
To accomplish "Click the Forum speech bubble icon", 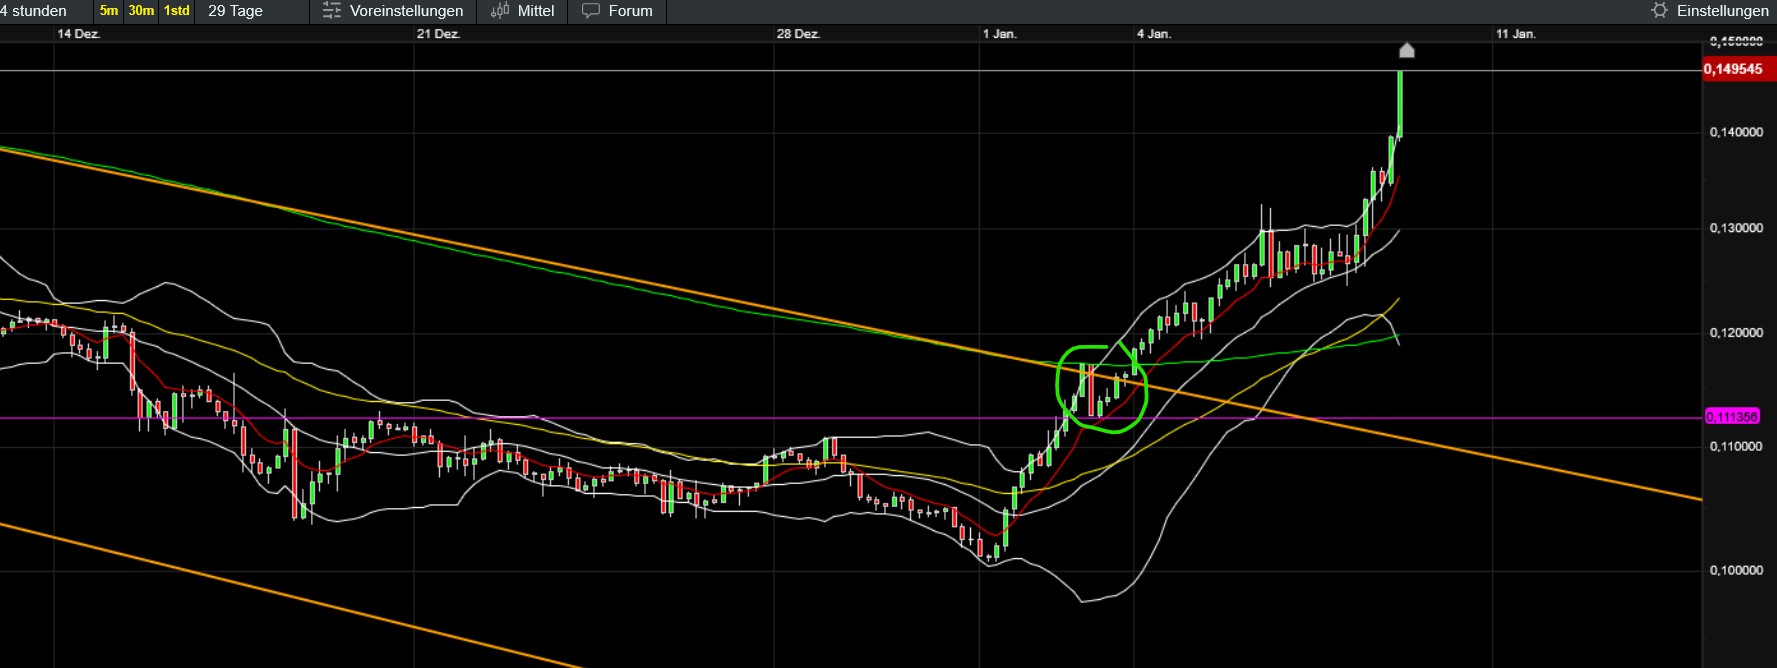I will (x=591, y=11).
